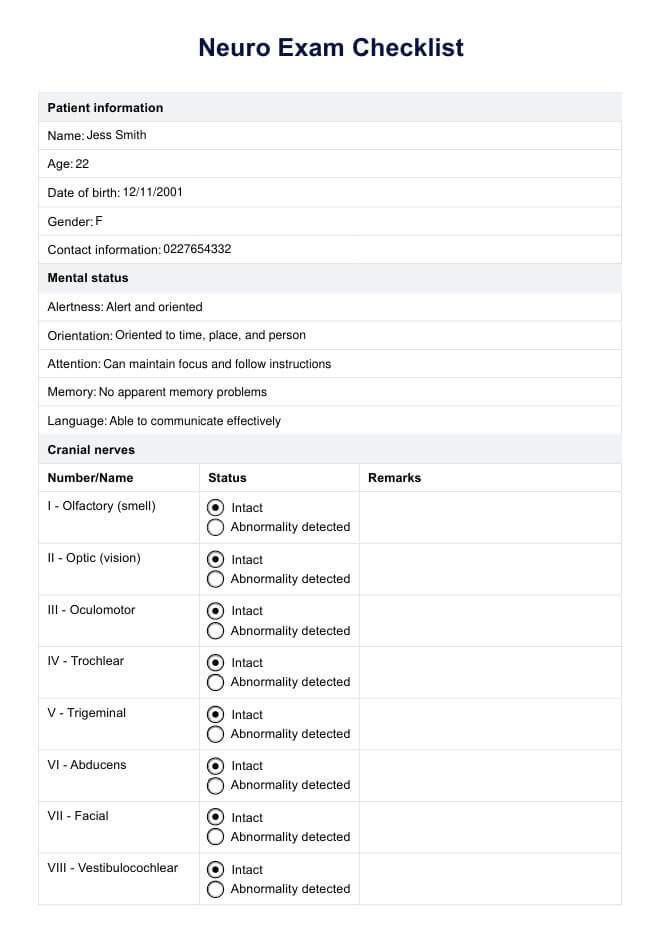Click the Name field with Jess Smith
This screenshot has height=935, width=661.
pos(116,135)
